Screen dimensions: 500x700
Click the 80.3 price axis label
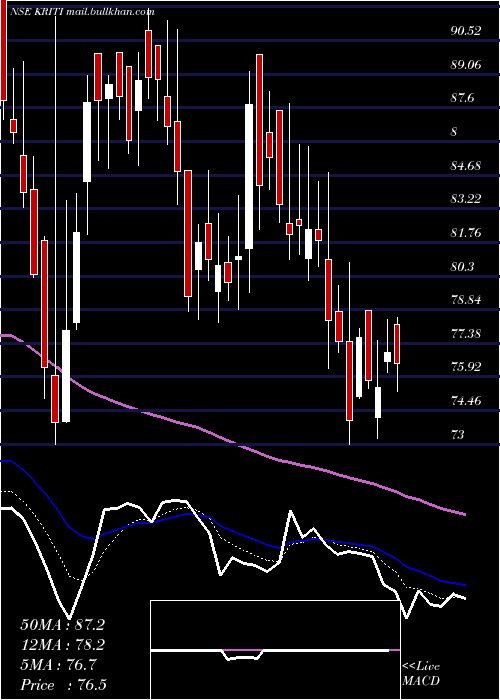[x=462, y=267]
